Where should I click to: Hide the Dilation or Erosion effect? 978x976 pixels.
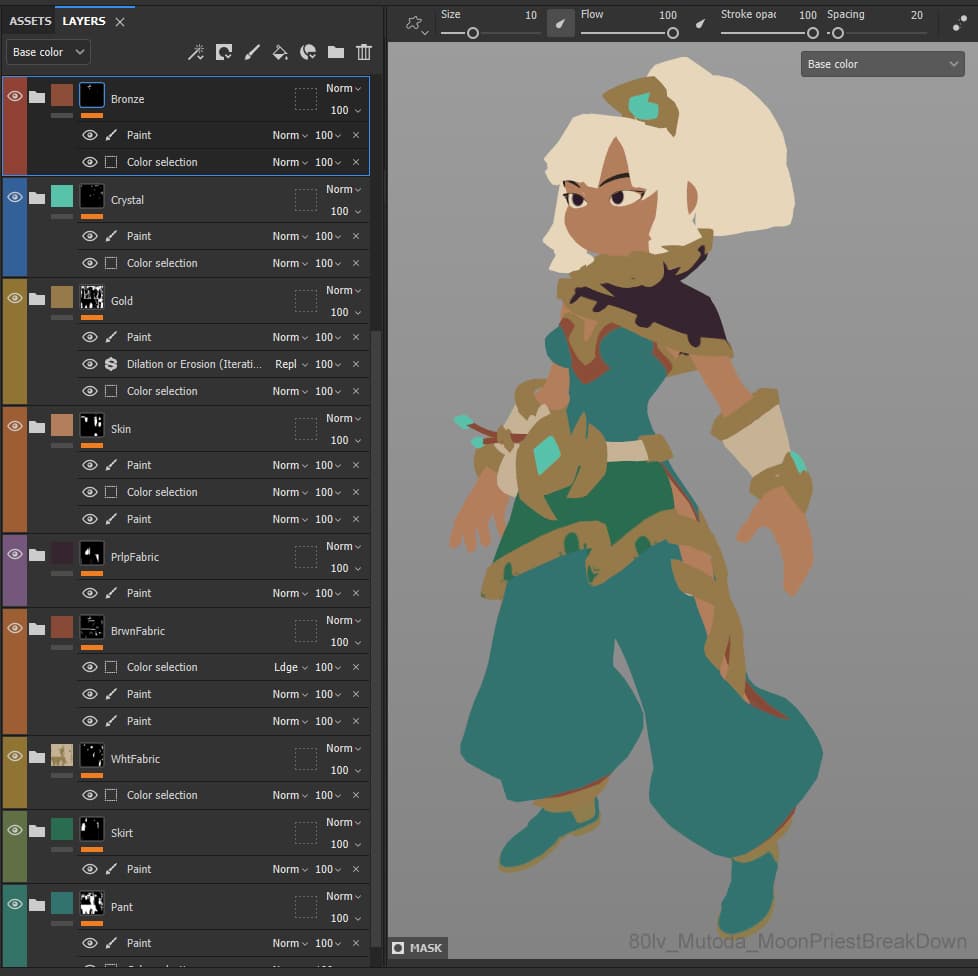(x=90, y=364)
